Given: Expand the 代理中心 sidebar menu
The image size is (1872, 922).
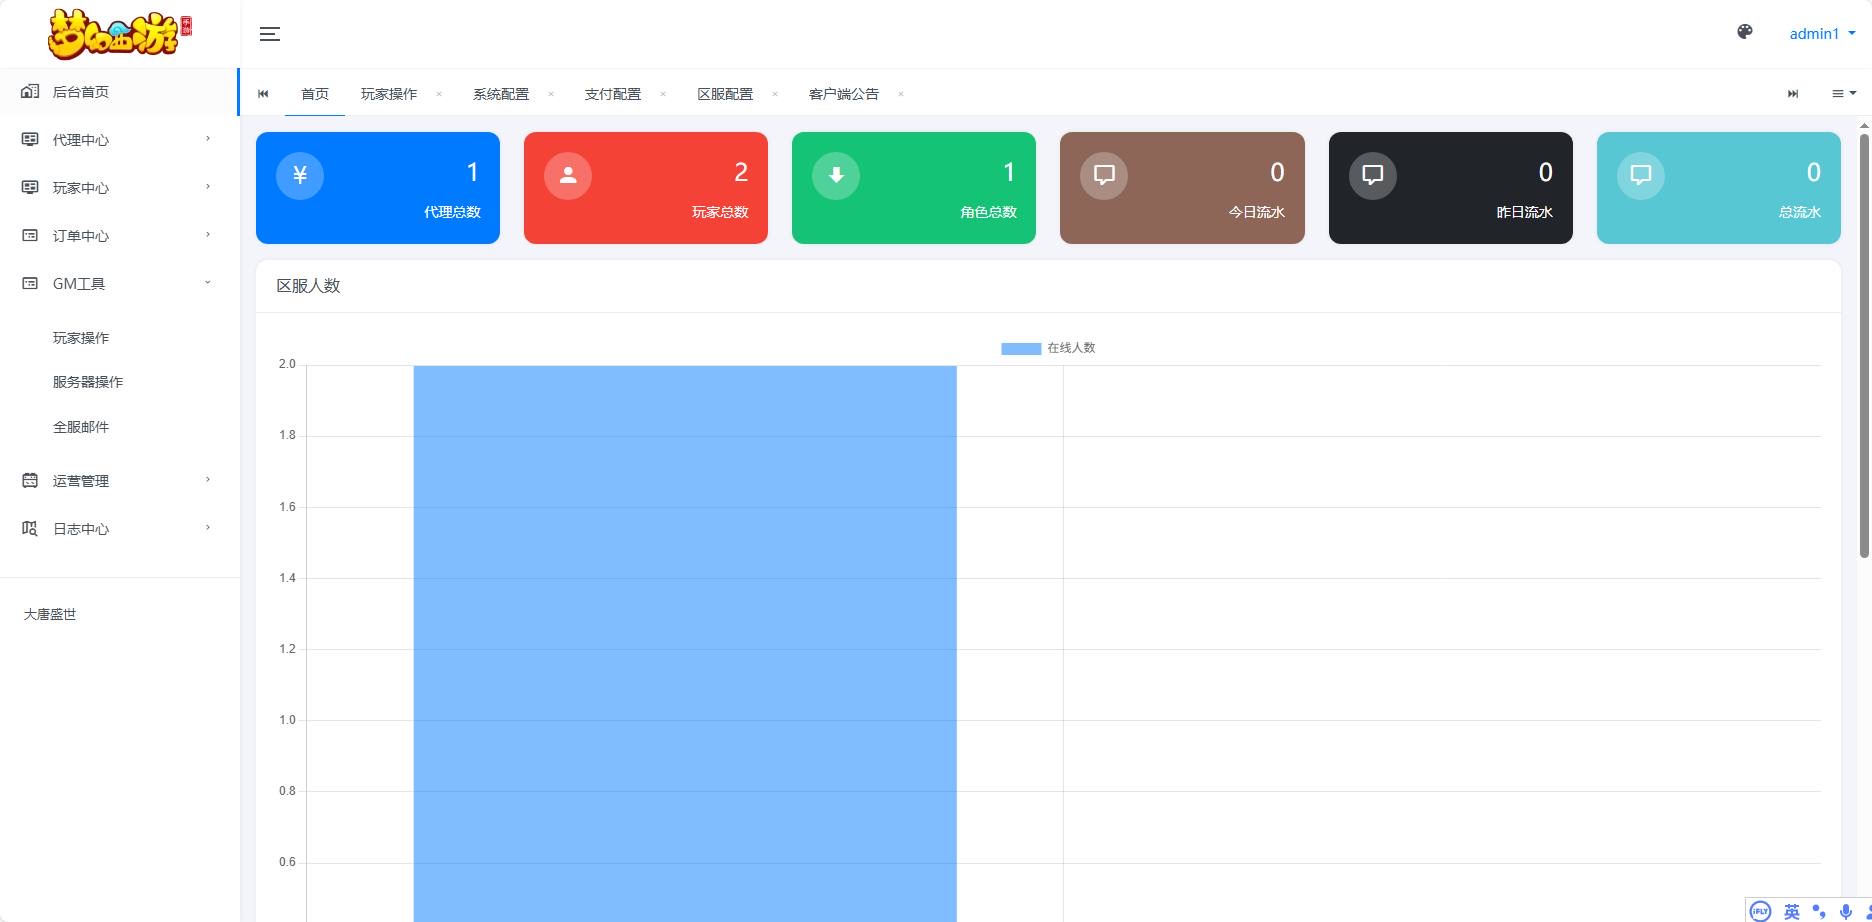Looking at the screenshot, I should [x=119, y=140].
